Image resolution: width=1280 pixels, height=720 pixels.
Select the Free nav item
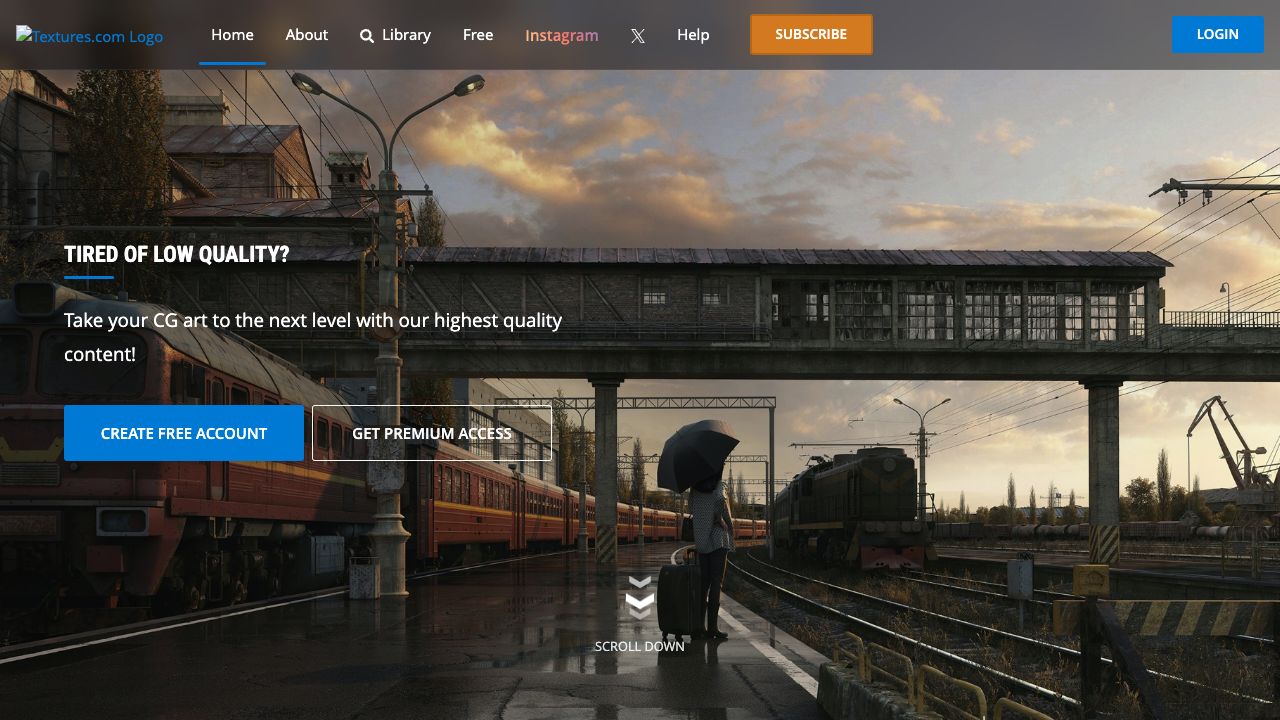478,35
